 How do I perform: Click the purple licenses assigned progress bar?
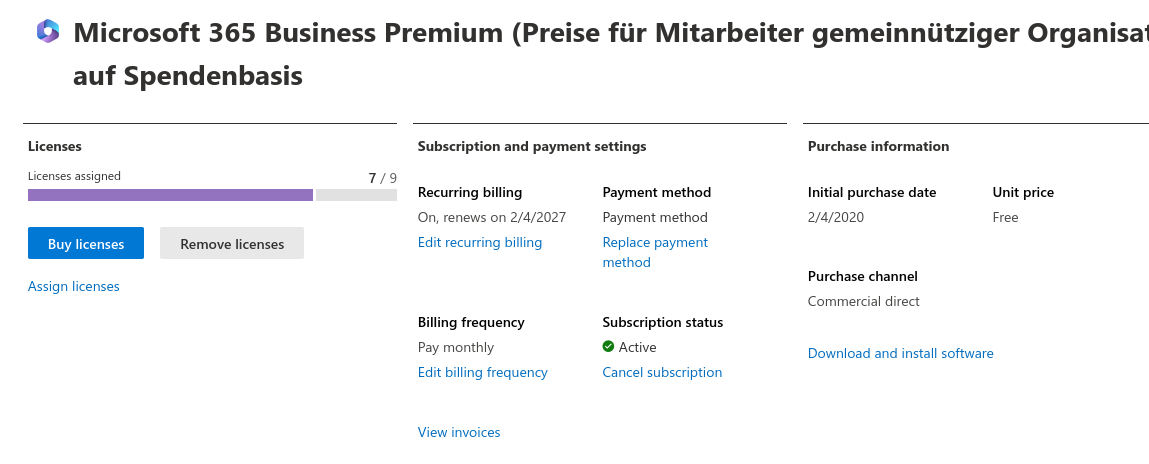point(170,195)
